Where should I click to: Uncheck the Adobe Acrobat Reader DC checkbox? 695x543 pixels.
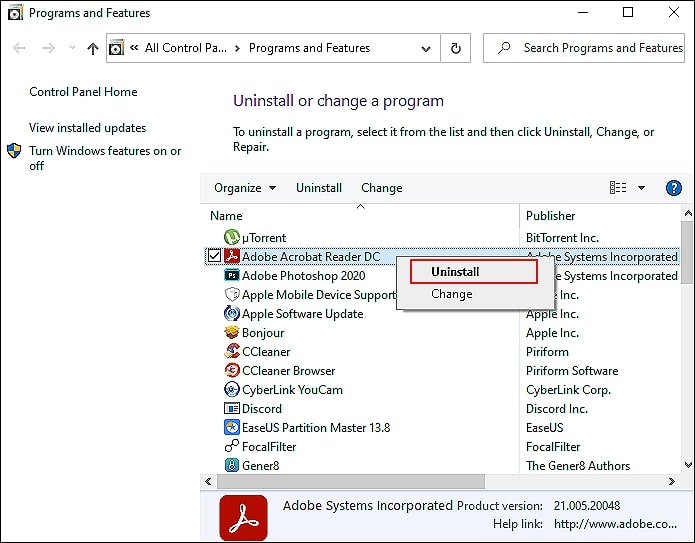click(214, 256)
